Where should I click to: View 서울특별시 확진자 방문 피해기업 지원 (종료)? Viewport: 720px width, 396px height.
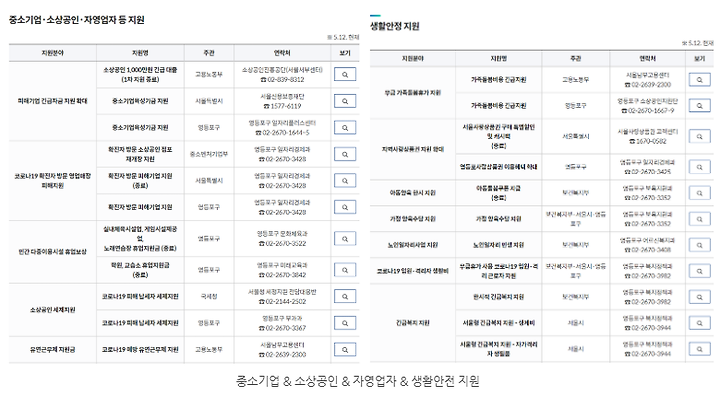345,181
